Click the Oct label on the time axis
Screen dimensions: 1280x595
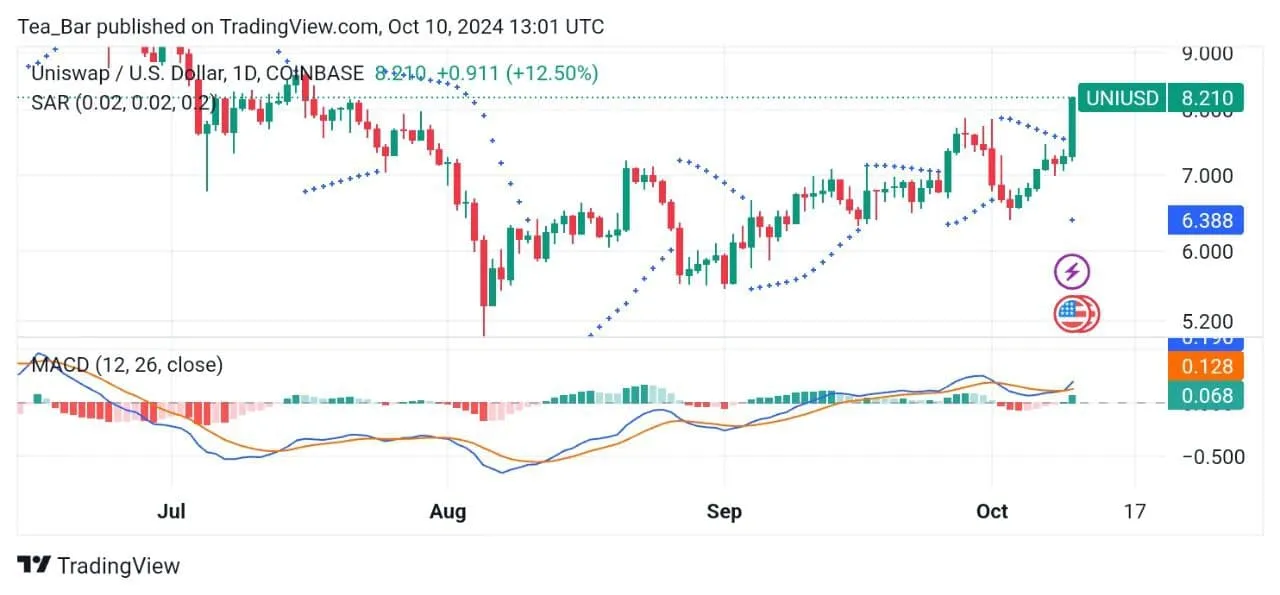coord(992,511)
